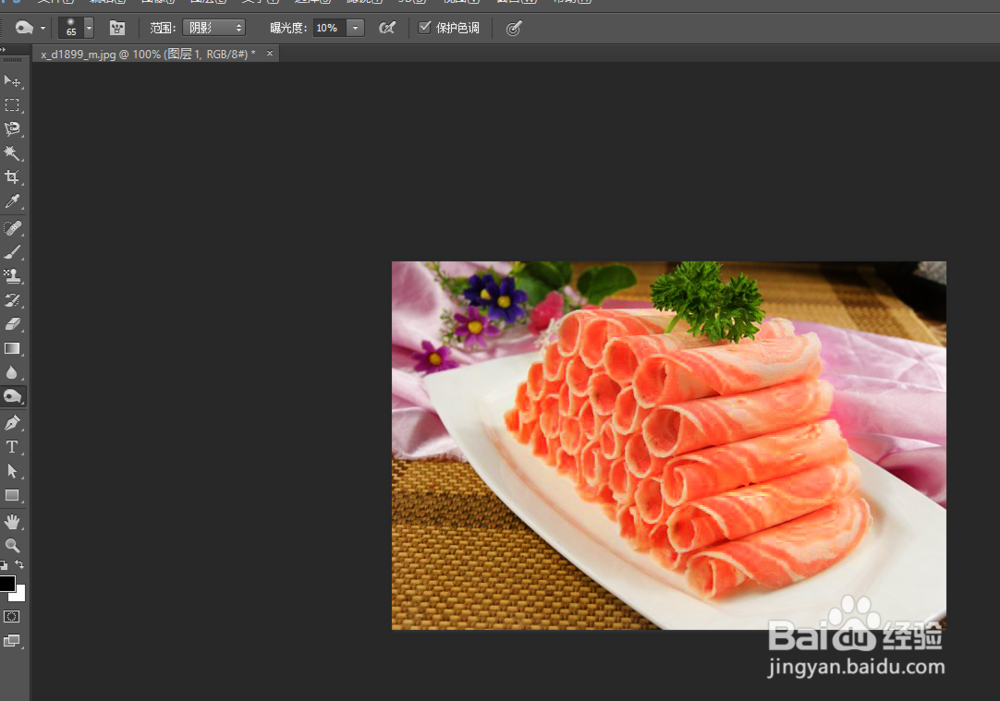Switch to the x_d1899_m.jpg document tab
Screen dimensions: 1000x701
click(x=148, y=54)
